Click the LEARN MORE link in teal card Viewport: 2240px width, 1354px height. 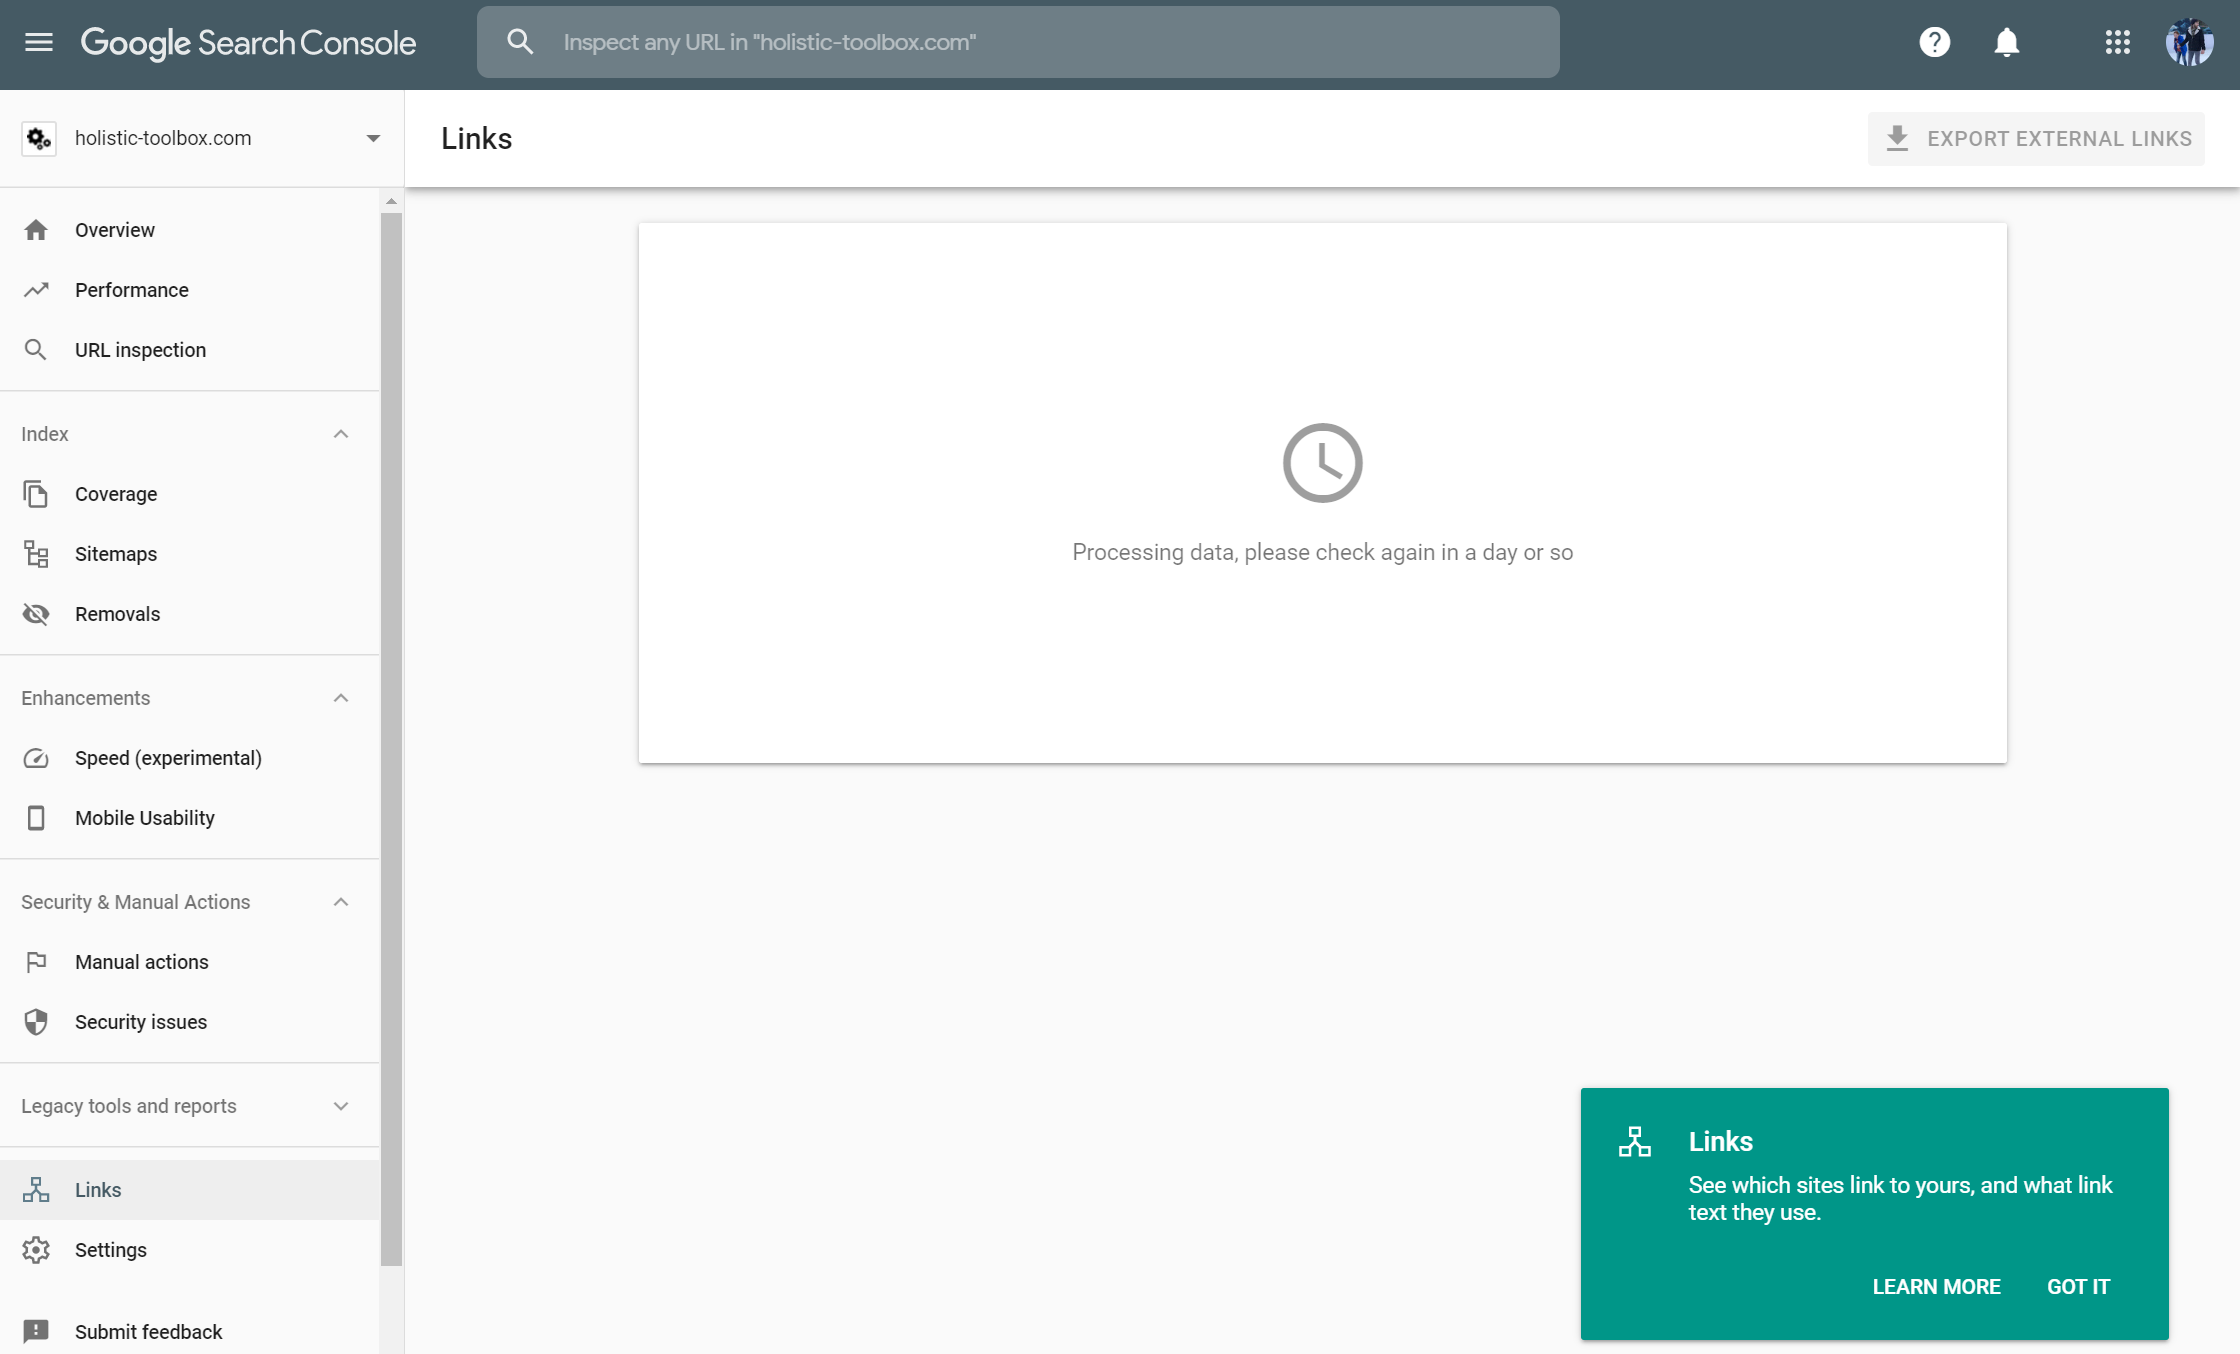click(1936, 1286)
